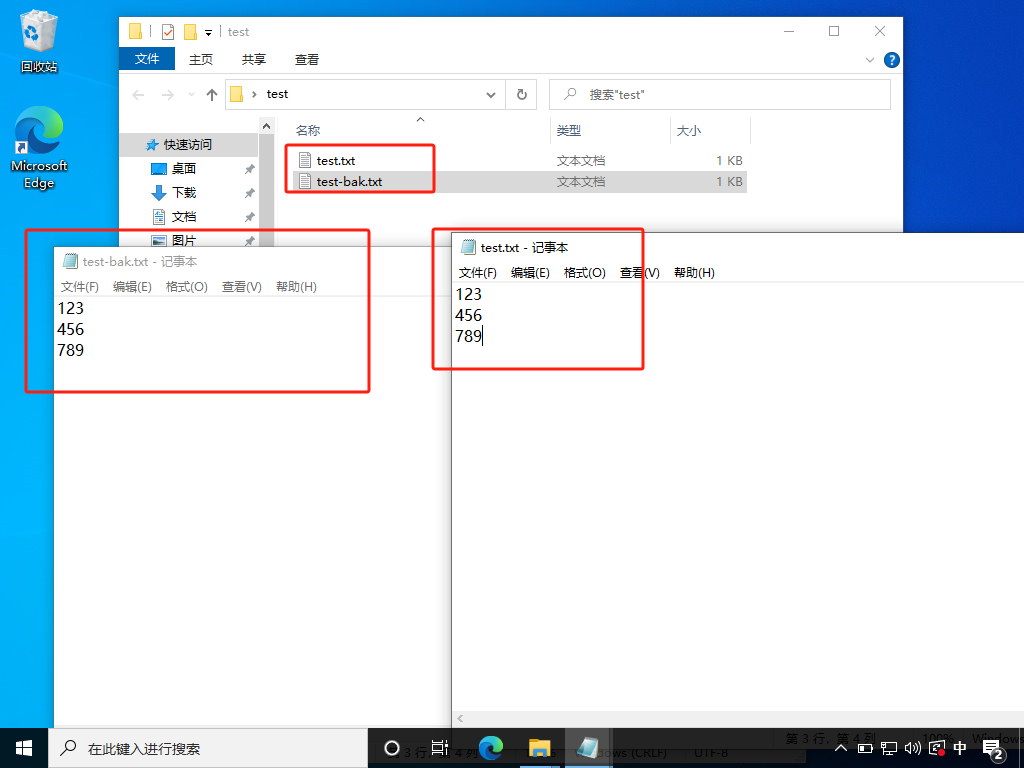Viewport: 1024px width, 768px height.
Task: Click the help question mark in Explorer
Action: [x=891, y=59]
